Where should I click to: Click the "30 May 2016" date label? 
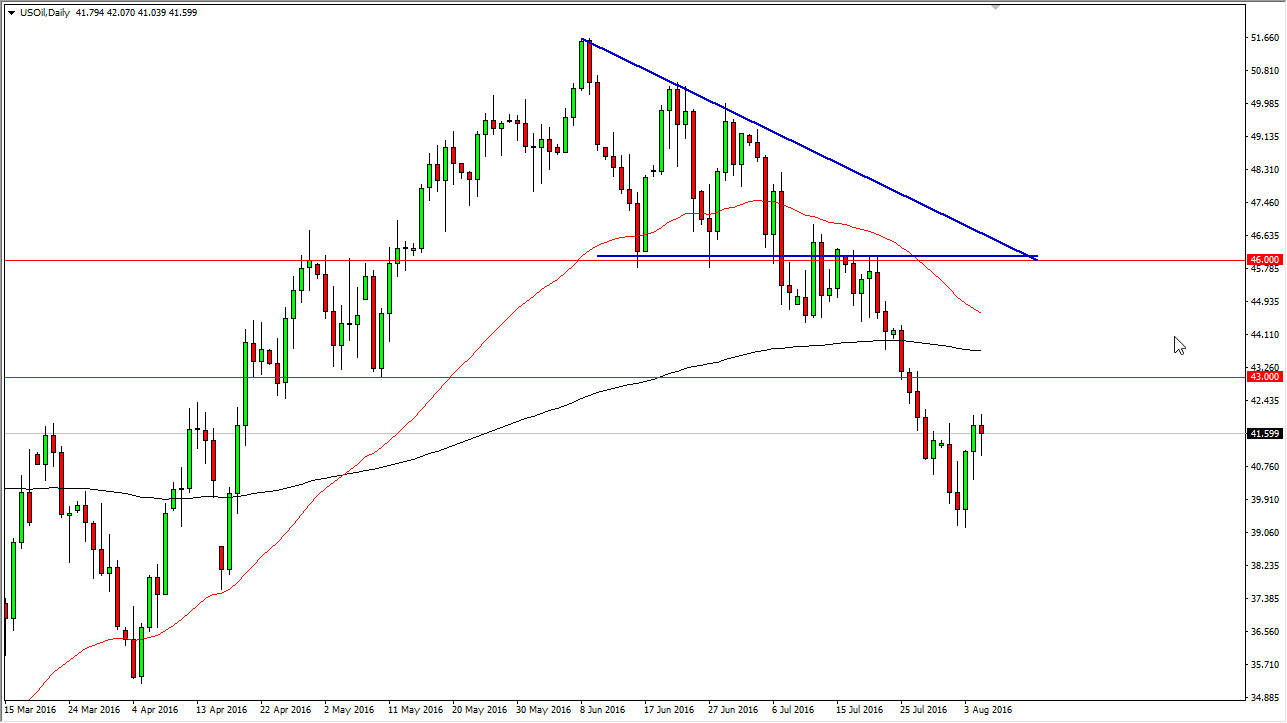click(x=545, y=709)
